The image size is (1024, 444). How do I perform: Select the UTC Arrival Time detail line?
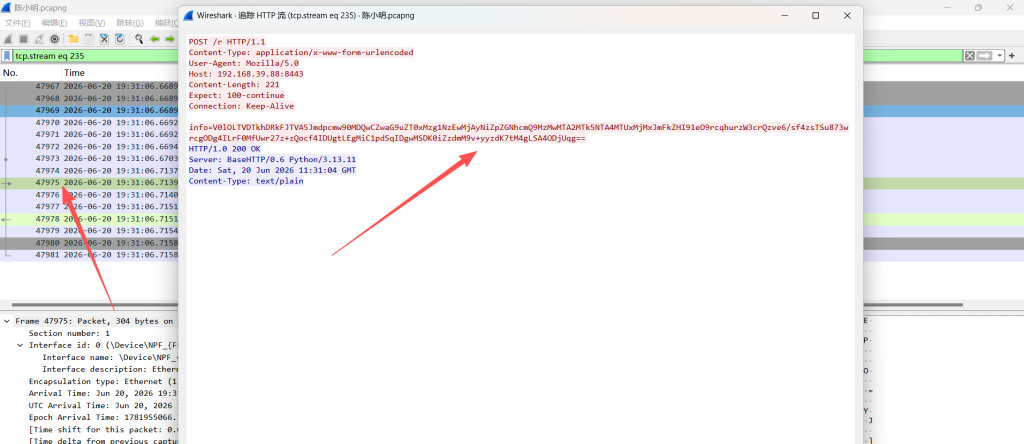pos(103,405)
